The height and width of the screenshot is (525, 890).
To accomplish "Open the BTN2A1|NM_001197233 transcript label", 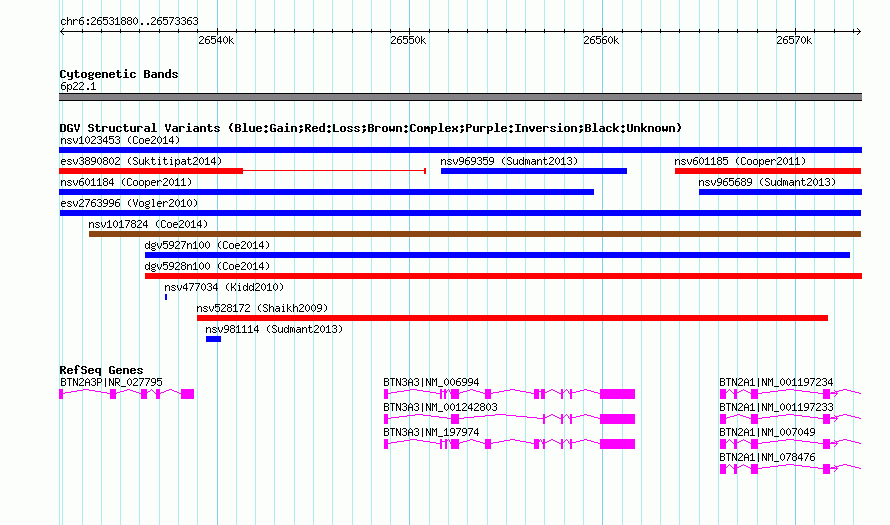I will pyautogui.click(x=776, y=408).
